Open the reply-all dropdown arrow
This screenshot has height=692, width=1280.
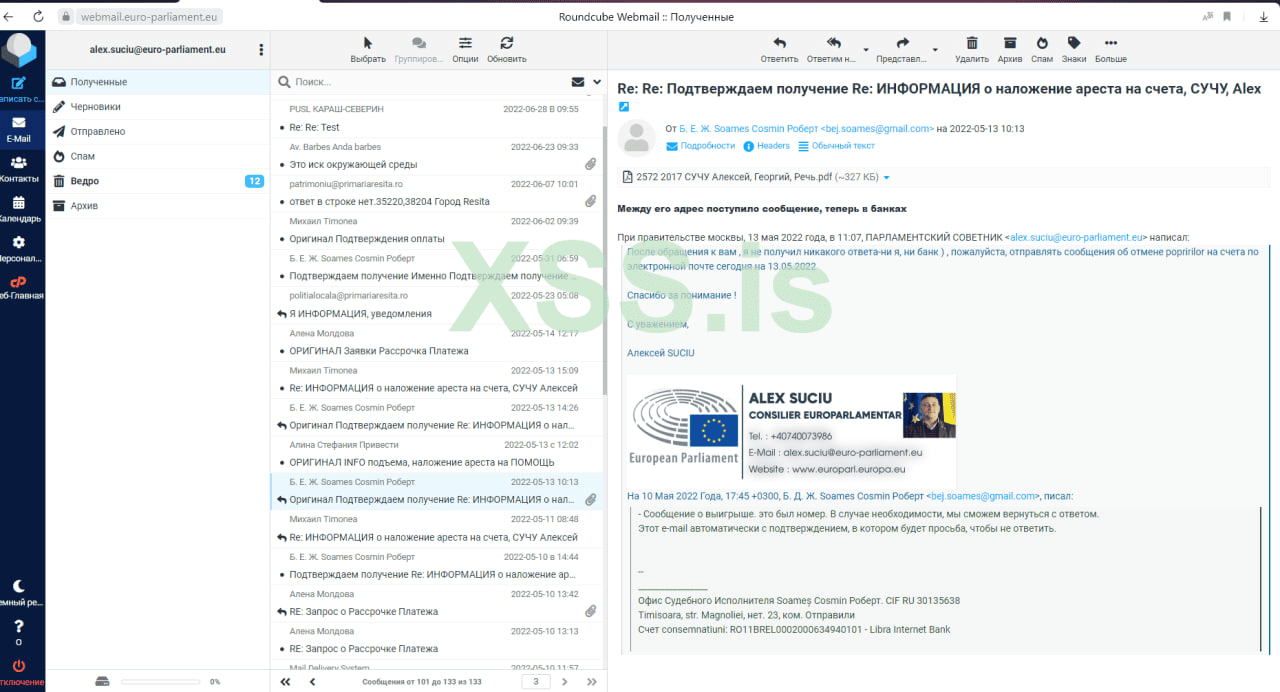point(865,49)
